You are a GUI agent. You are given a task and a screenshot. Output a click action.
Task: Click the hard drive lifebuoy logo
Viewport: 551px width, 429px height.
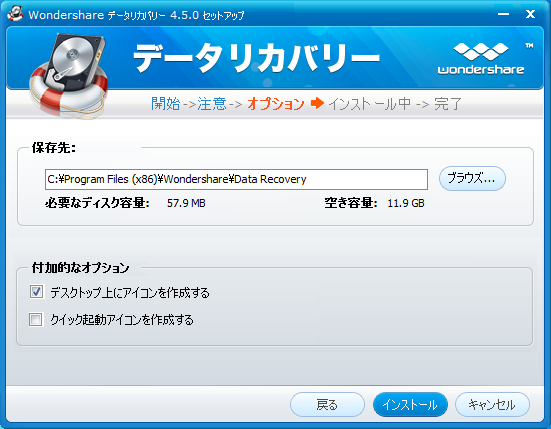[69, 76]
